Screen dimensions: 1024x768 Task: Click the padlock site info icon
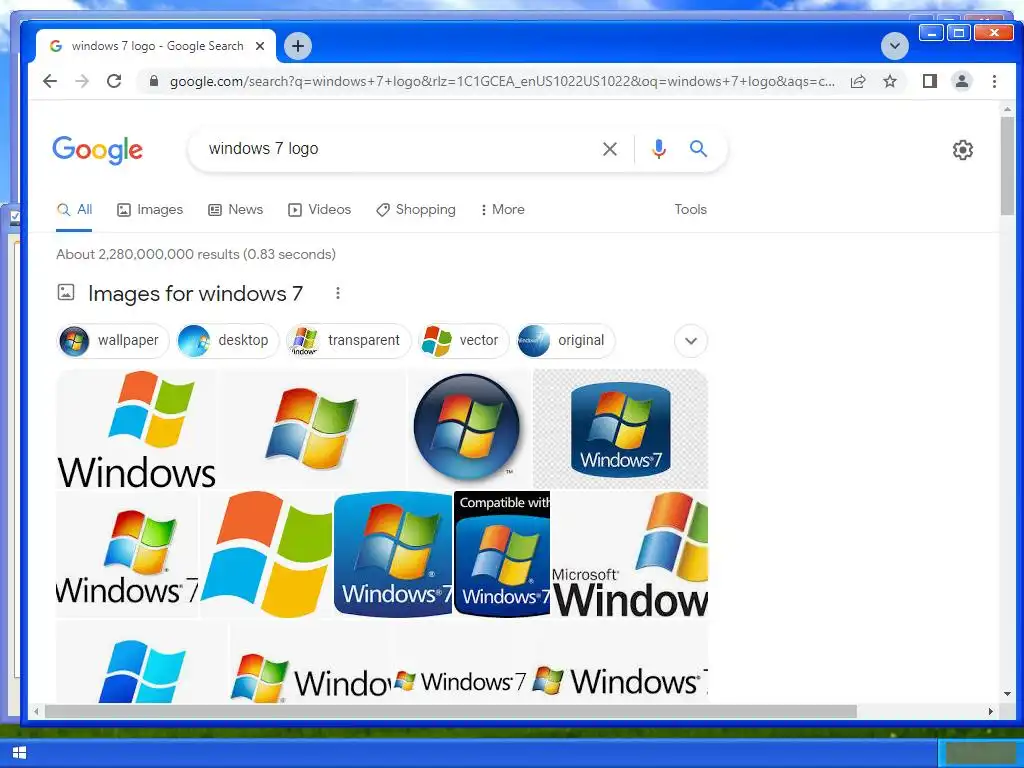(x=154, y=81)
